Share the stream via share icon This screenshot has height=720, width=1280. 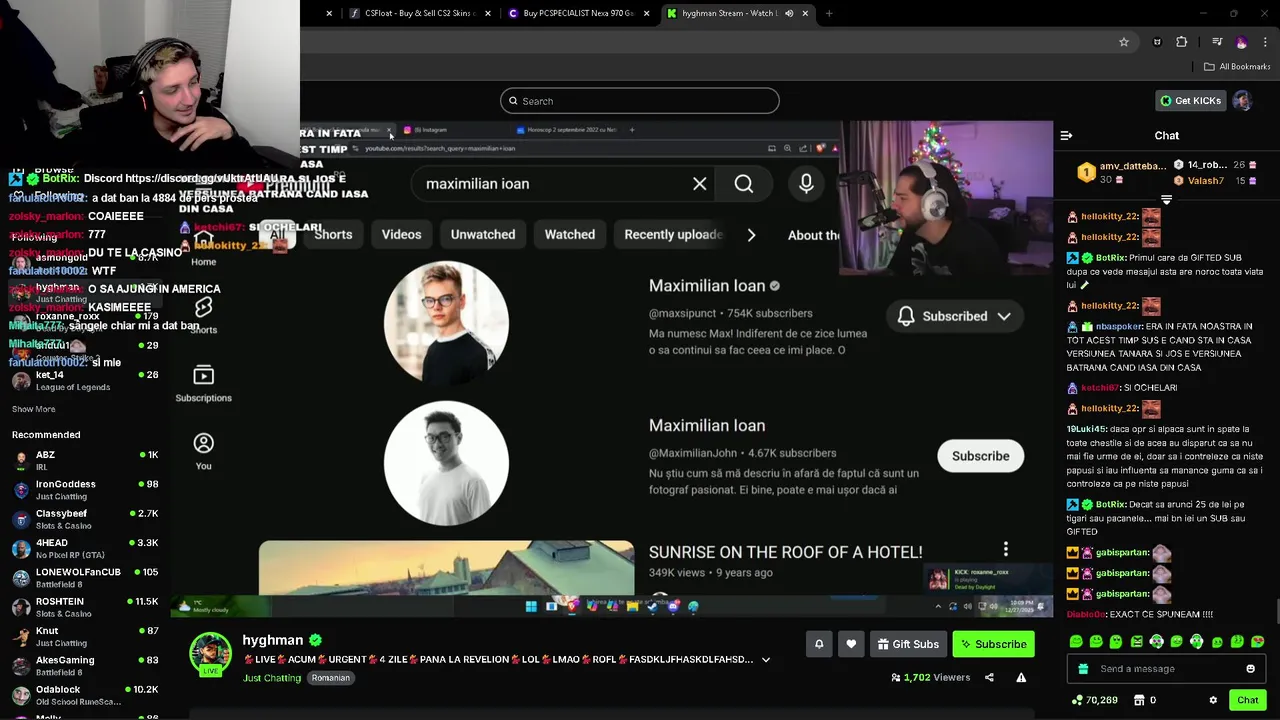click(x=989, y=677)
